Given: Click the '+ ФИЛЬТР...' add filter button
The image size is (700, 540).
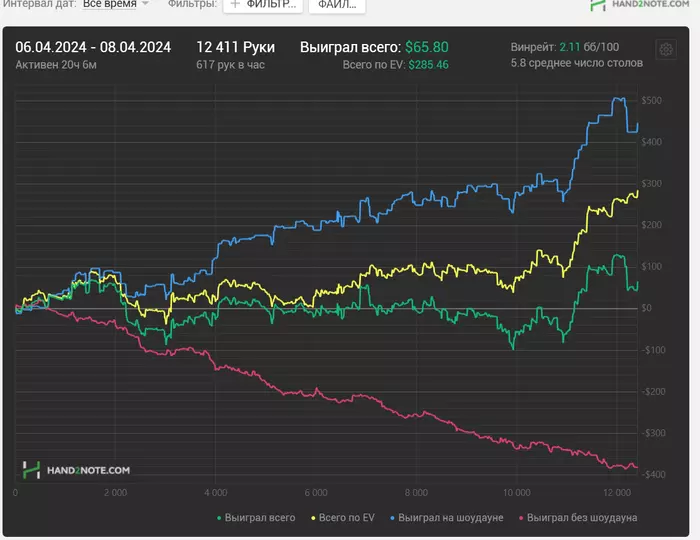Looking at the screenshot, I should pyautogui.click(x=263, y=5).
